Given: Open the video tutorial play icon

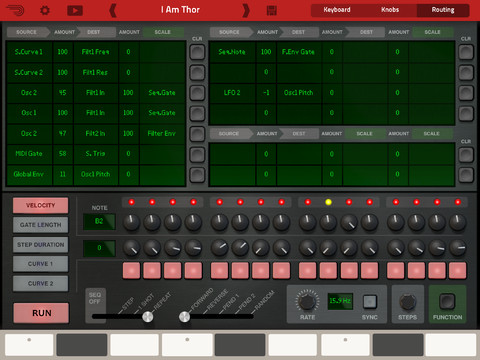Looking at the screenshot, I should tap(75, 11).
